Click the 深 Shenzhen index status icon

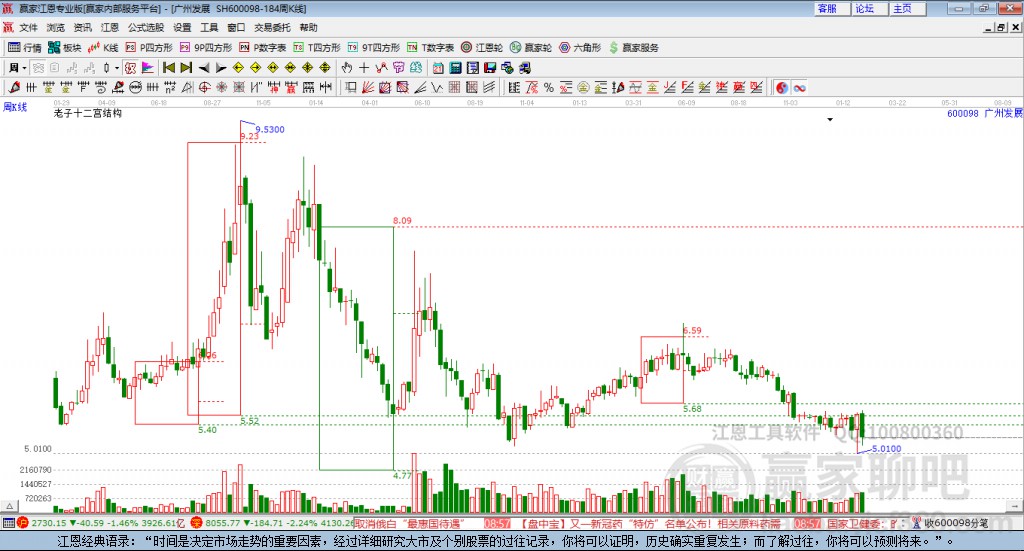point(196,523)
